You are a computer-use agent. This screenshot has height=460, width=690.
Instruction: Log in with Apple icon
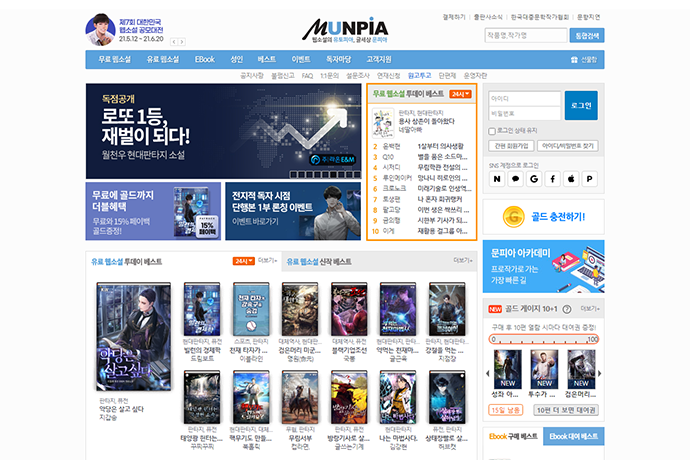[x=571, y=179]
